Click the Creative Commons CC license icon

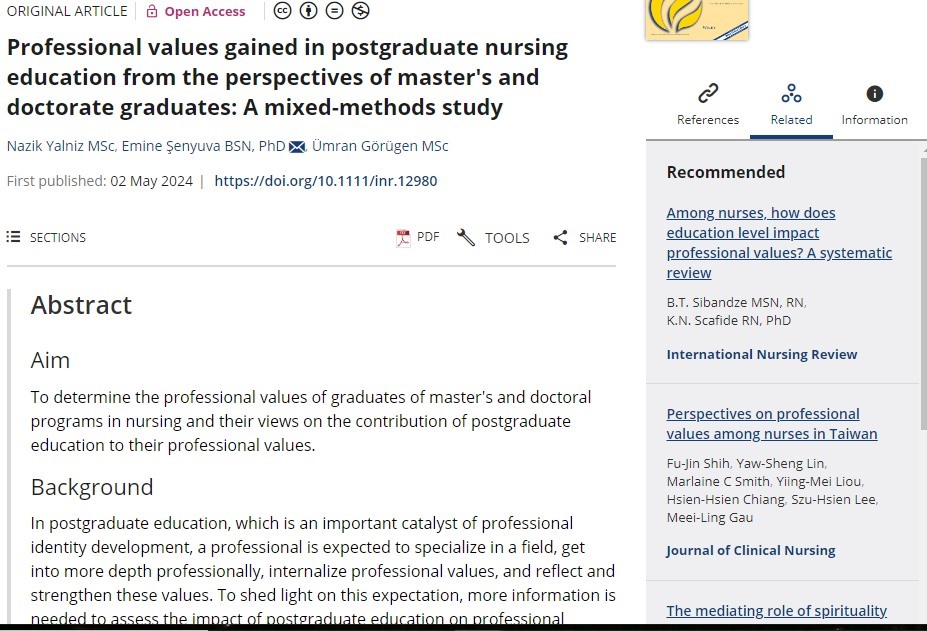pos(283,11)
